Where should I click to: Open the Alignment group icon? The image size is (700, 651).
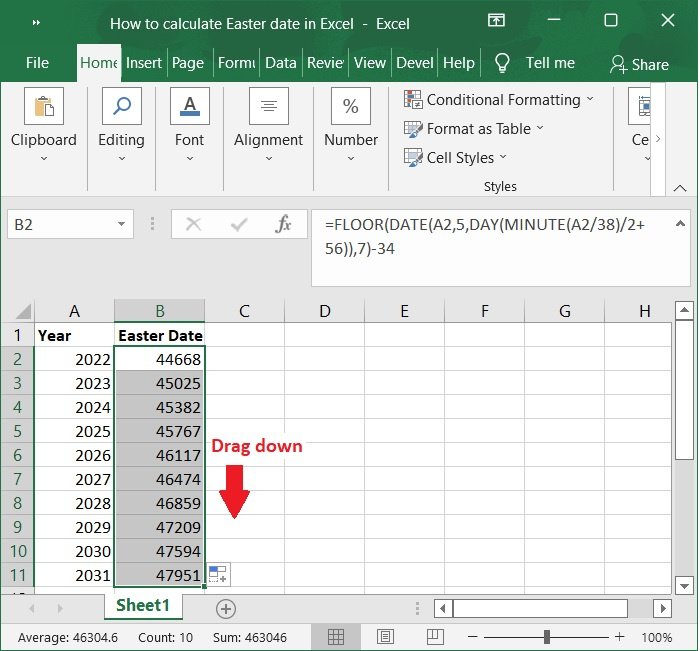[x=268, y=107]
